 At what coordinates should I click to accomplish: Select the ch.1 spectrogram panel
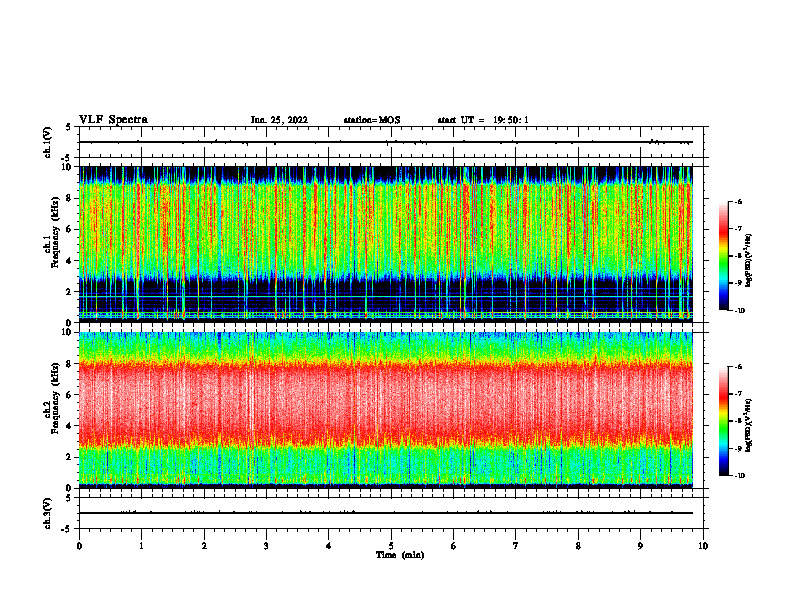(x=386, y=244)
